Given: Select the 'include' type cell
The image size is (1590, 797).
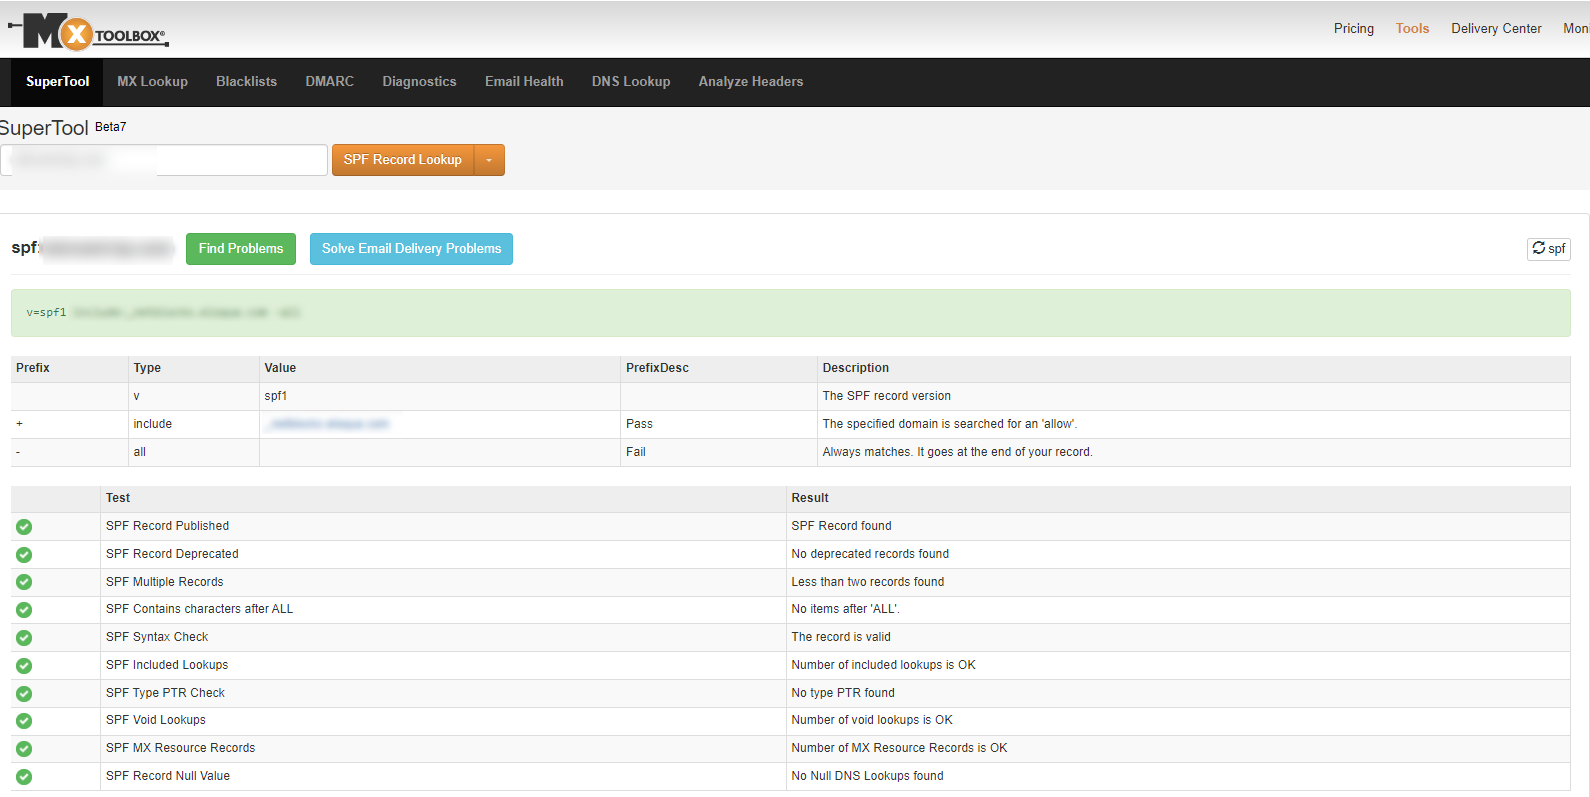Looking at the screenshot, I should [194, 424].
